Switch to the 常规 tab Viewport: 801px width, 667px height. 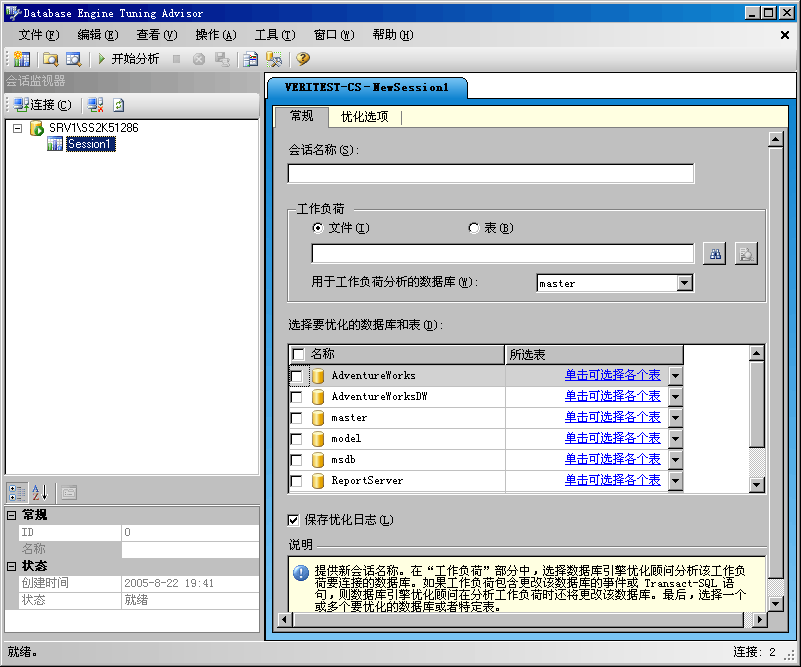(302, 116)
